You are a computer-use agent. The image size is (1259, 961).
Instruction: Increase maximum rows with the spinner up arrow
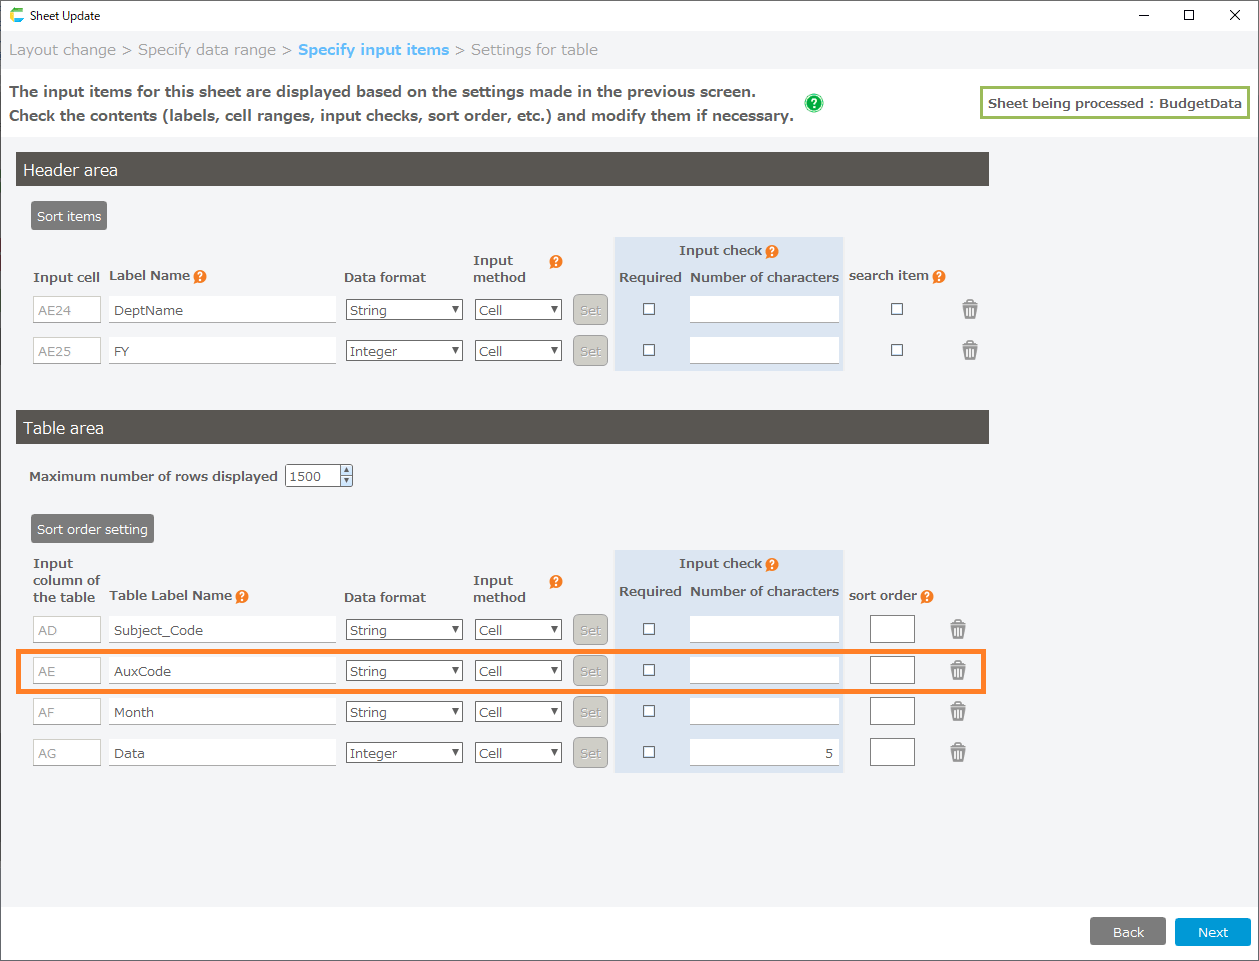tap(346, 470)
